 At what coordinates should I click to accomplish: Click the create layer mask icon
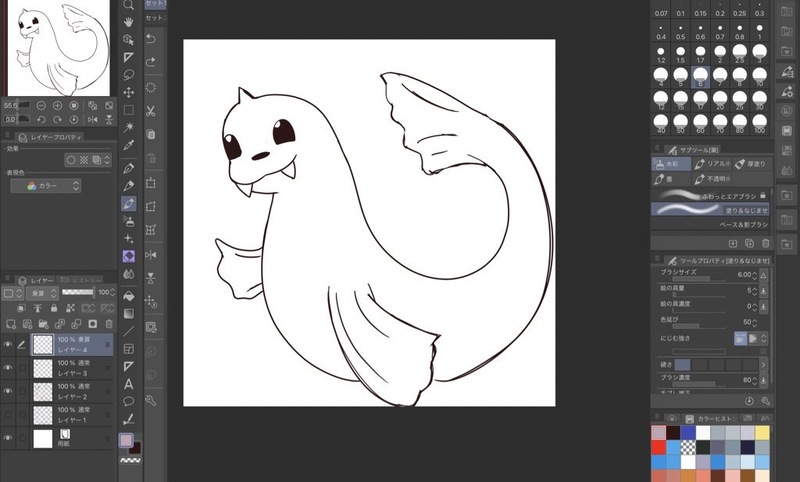click(92, 324)
